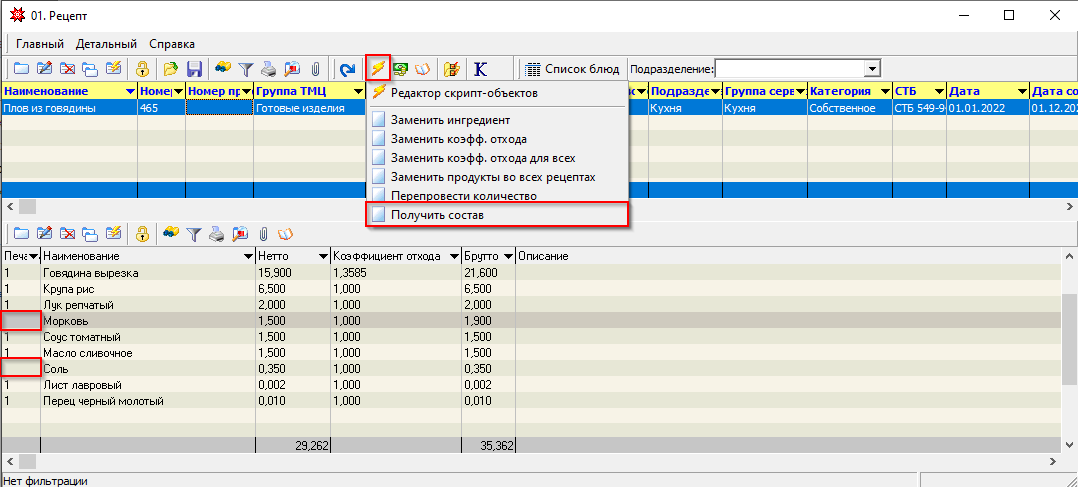Click the blue floppy disk save icon
The image size is (1078, 487).
pyautogui.click(x=194, y=68)
